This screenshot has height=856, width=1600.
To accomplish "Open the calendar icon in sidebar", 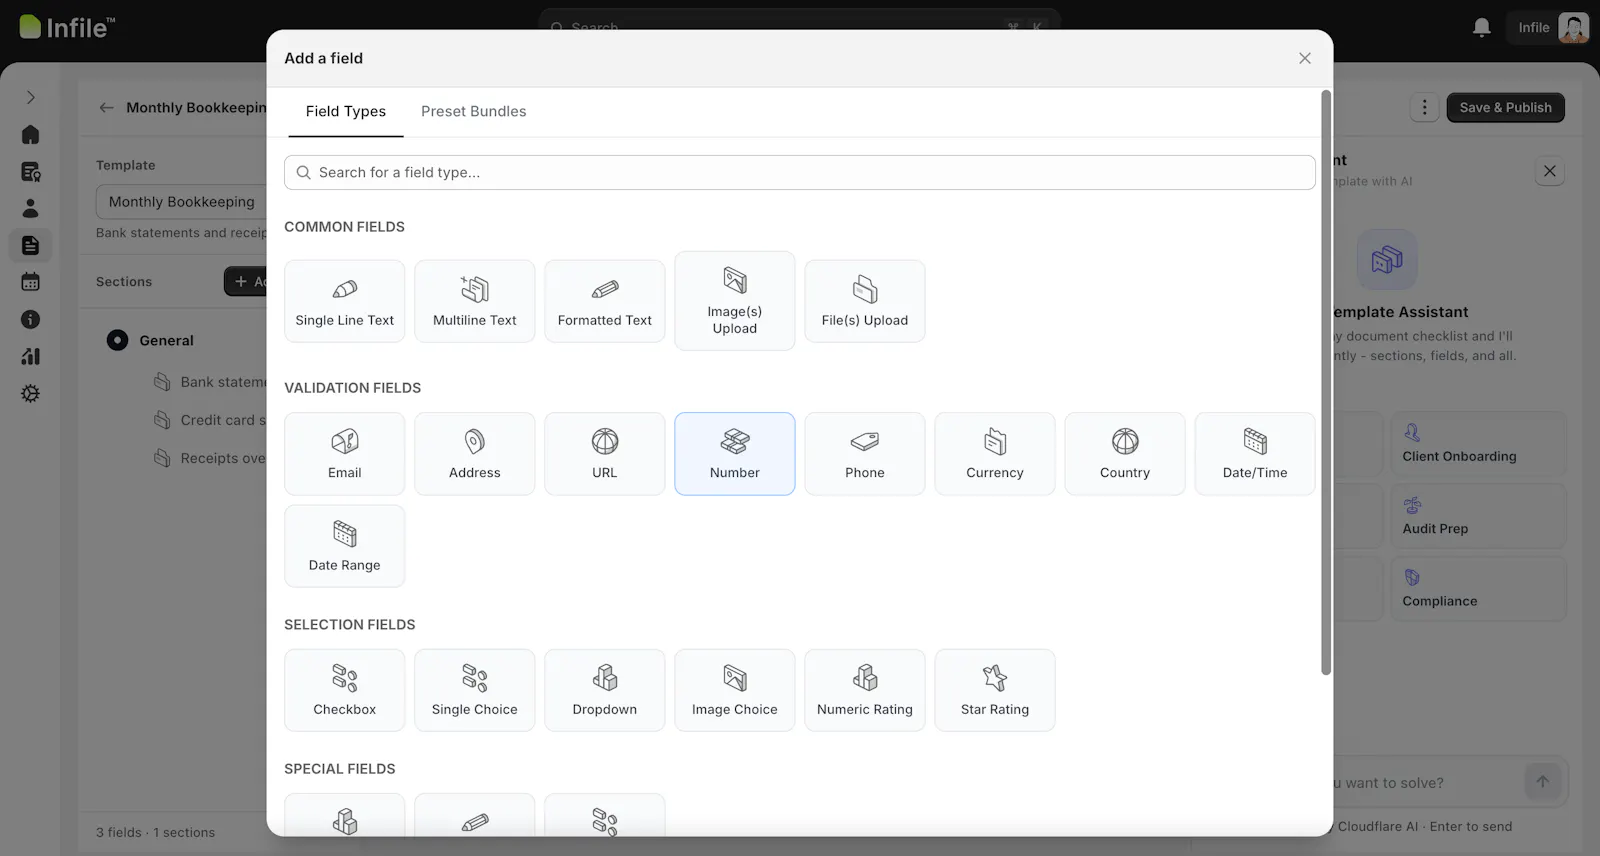I will (x=30, y=282).
